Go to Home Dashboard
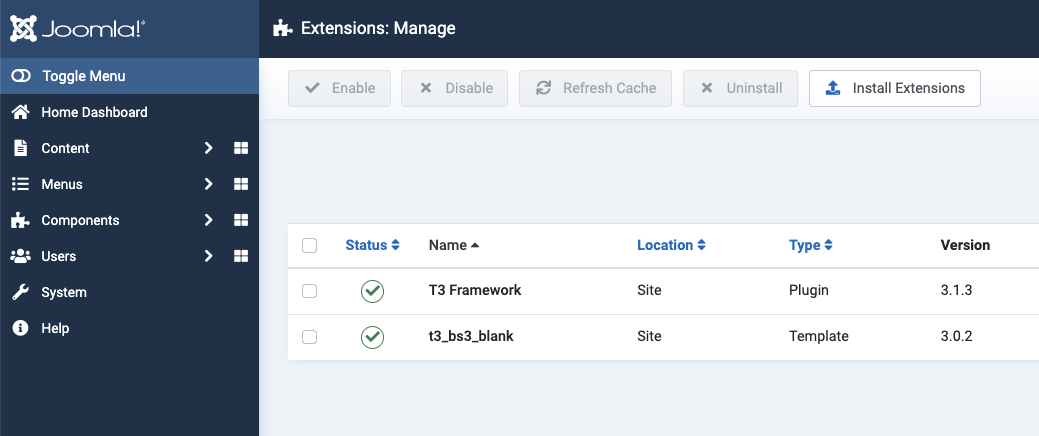 tap(94, 112)
